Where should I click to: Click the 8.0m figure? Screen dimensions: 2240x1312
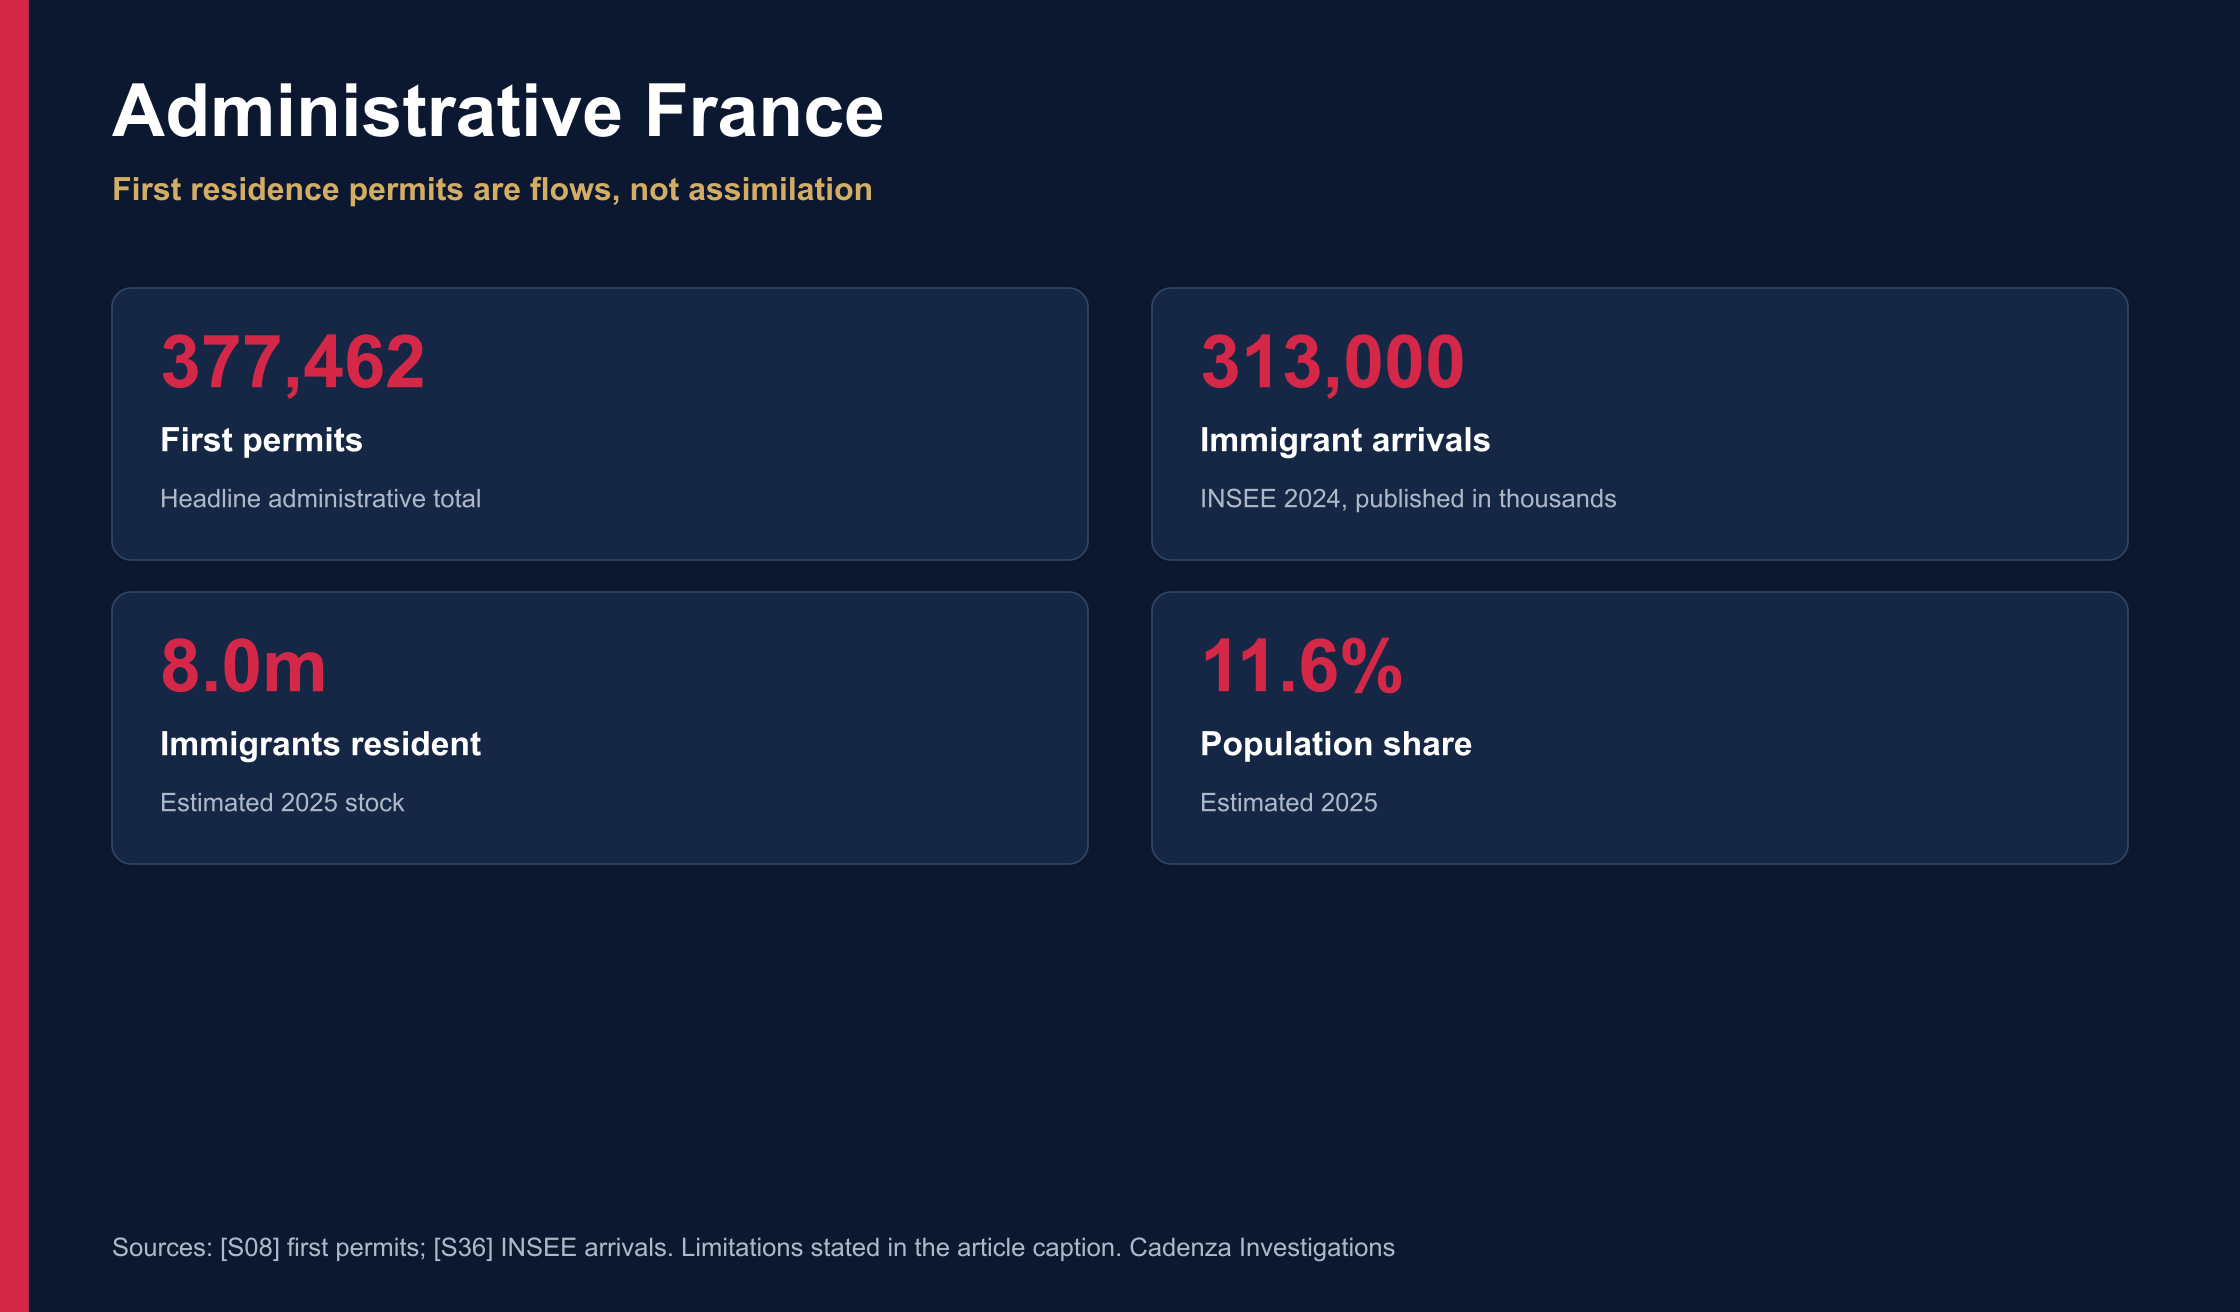(x=243, y=666)
